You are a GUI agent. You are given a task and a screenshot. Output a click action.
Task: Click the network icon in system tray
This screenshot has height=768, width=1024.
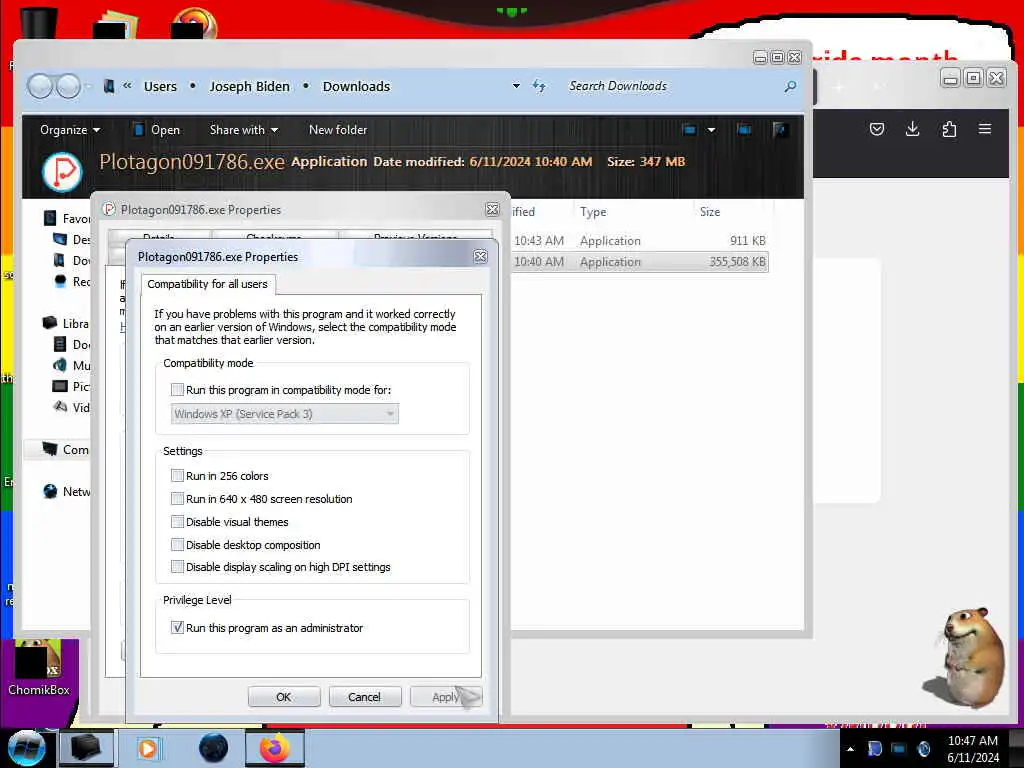899,749
